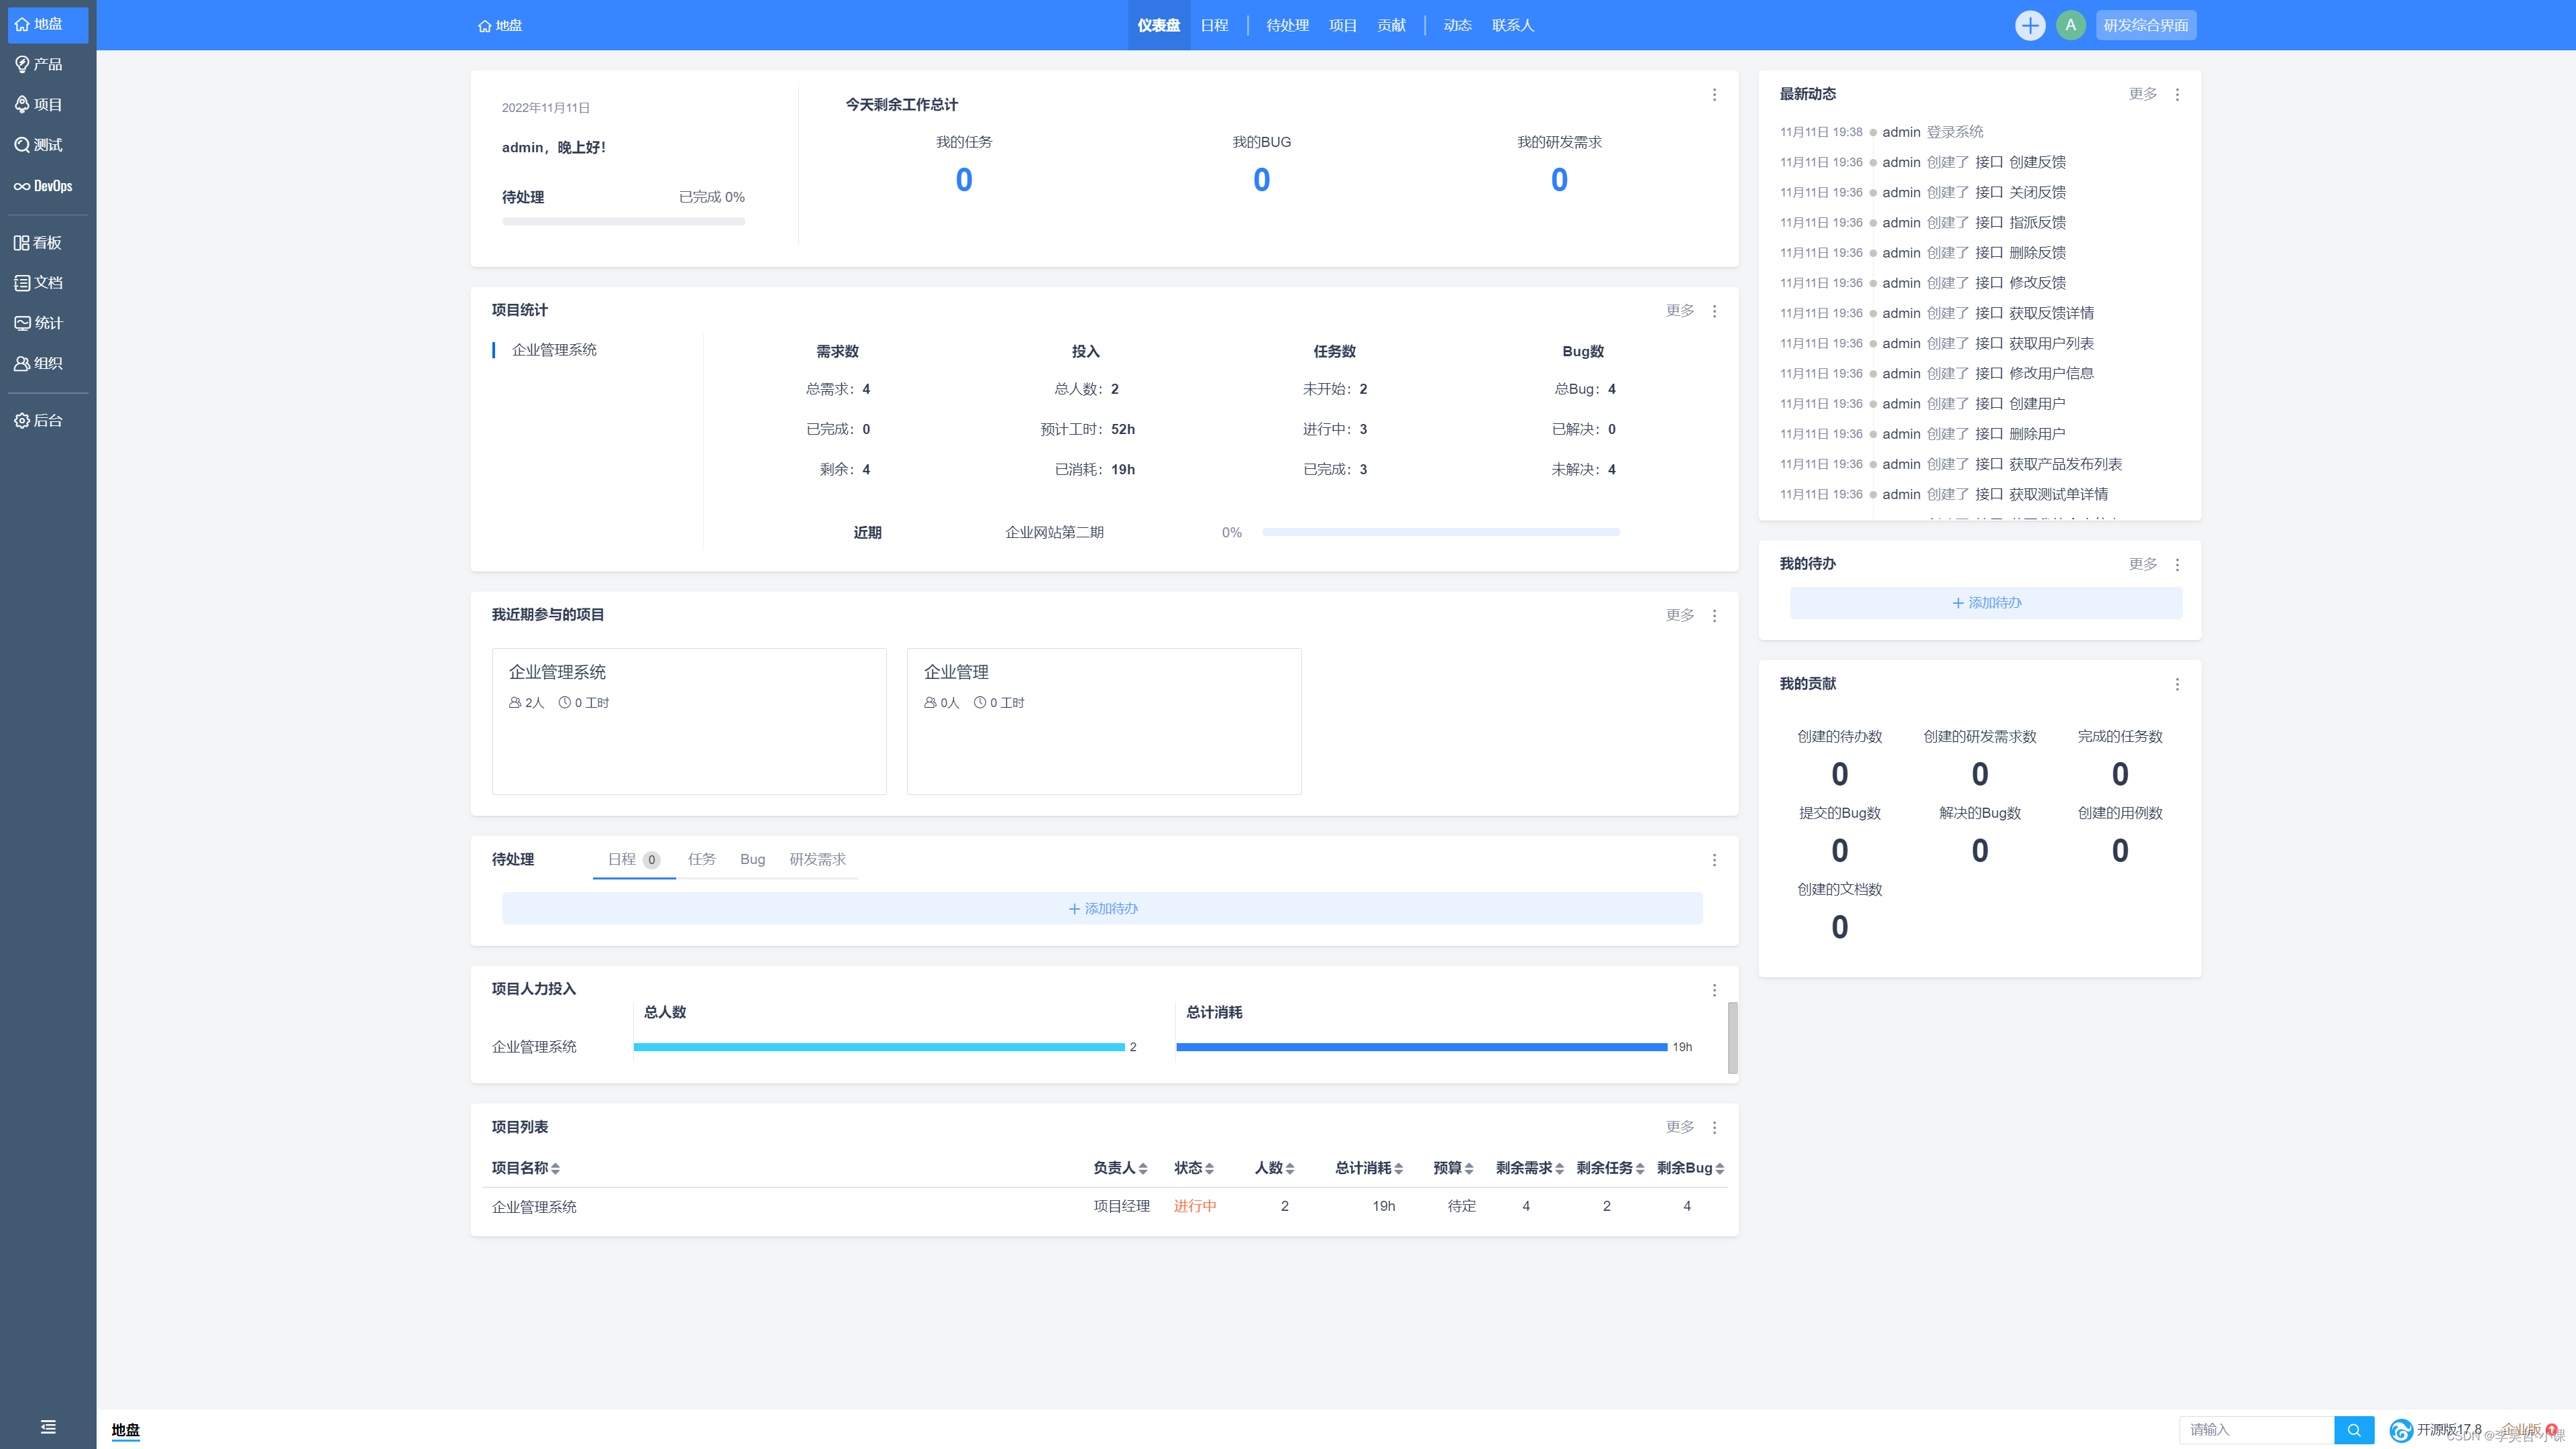Click 更多 link in 项目统计 block
This screenshot has width=2576, height=1449.
coord(1680,311)
